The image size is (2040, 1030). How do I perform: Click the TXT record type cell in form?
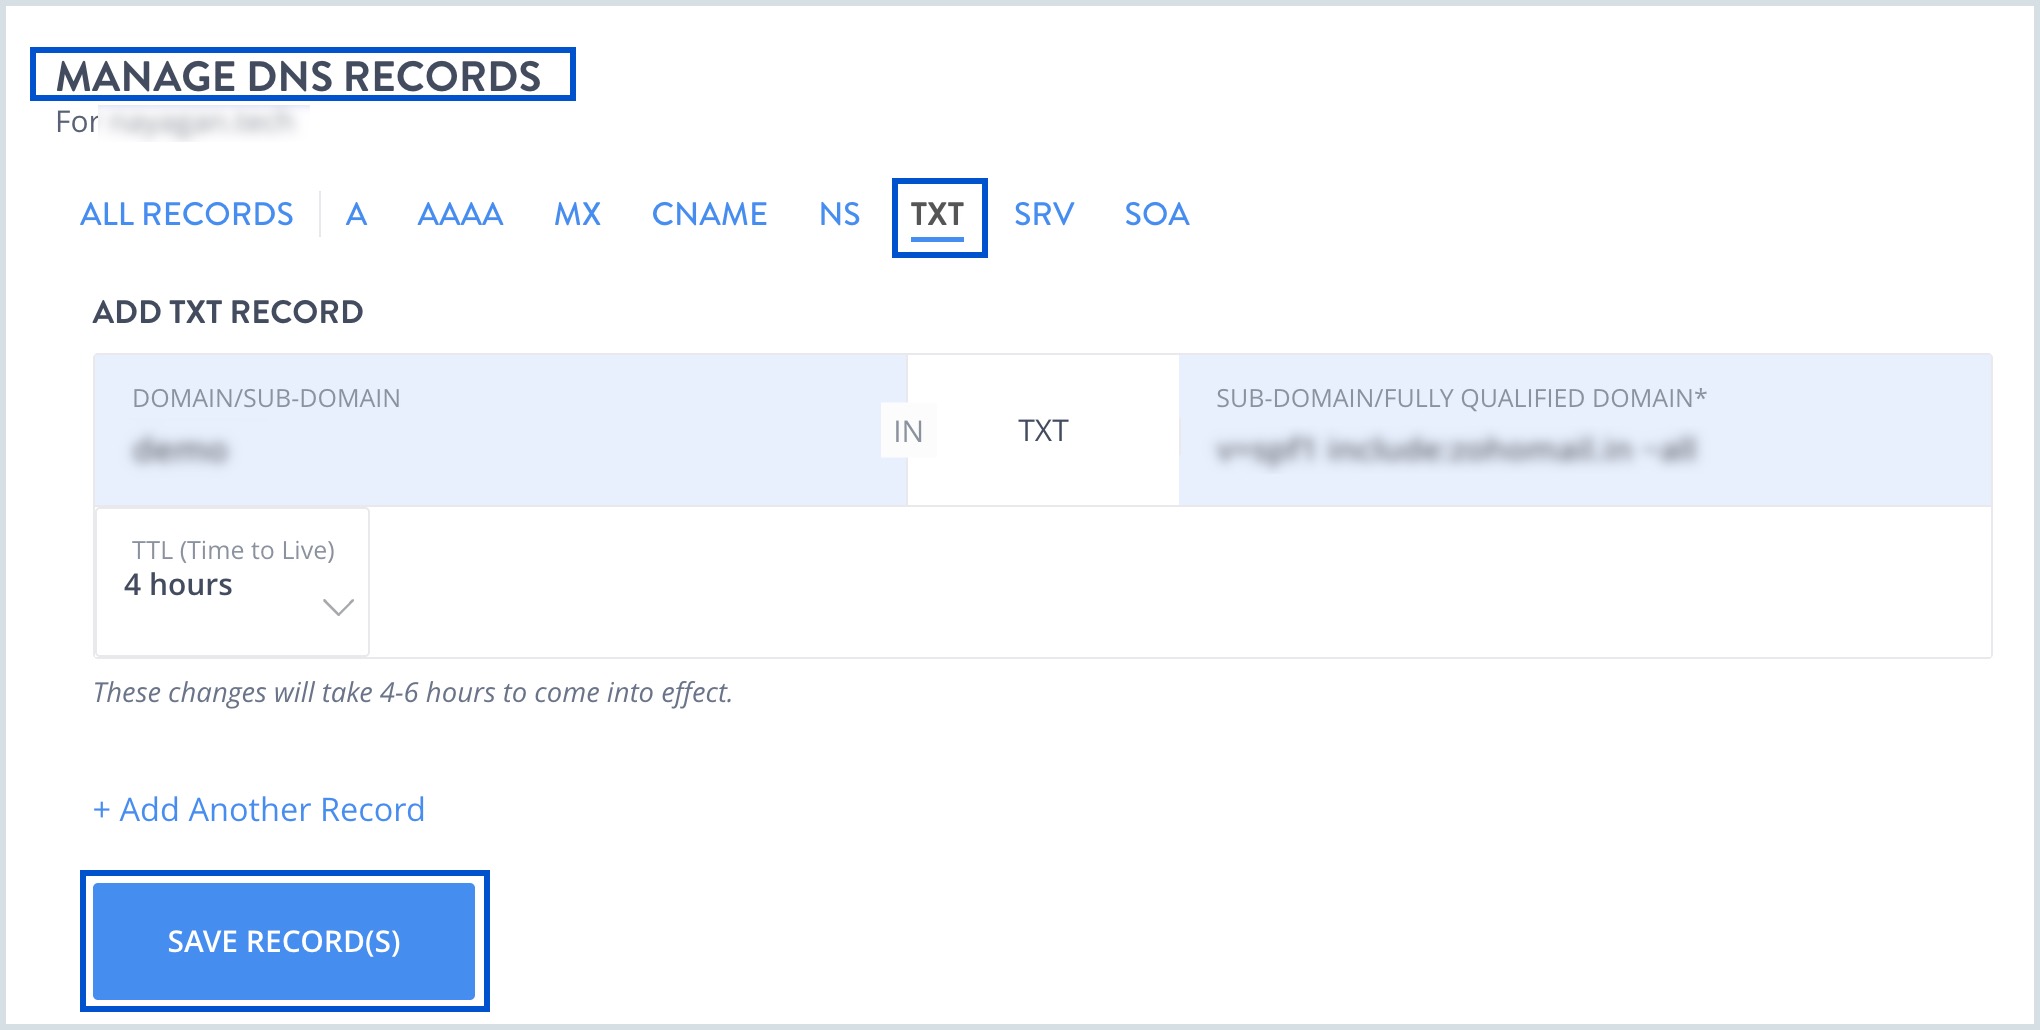point(1043,431)
